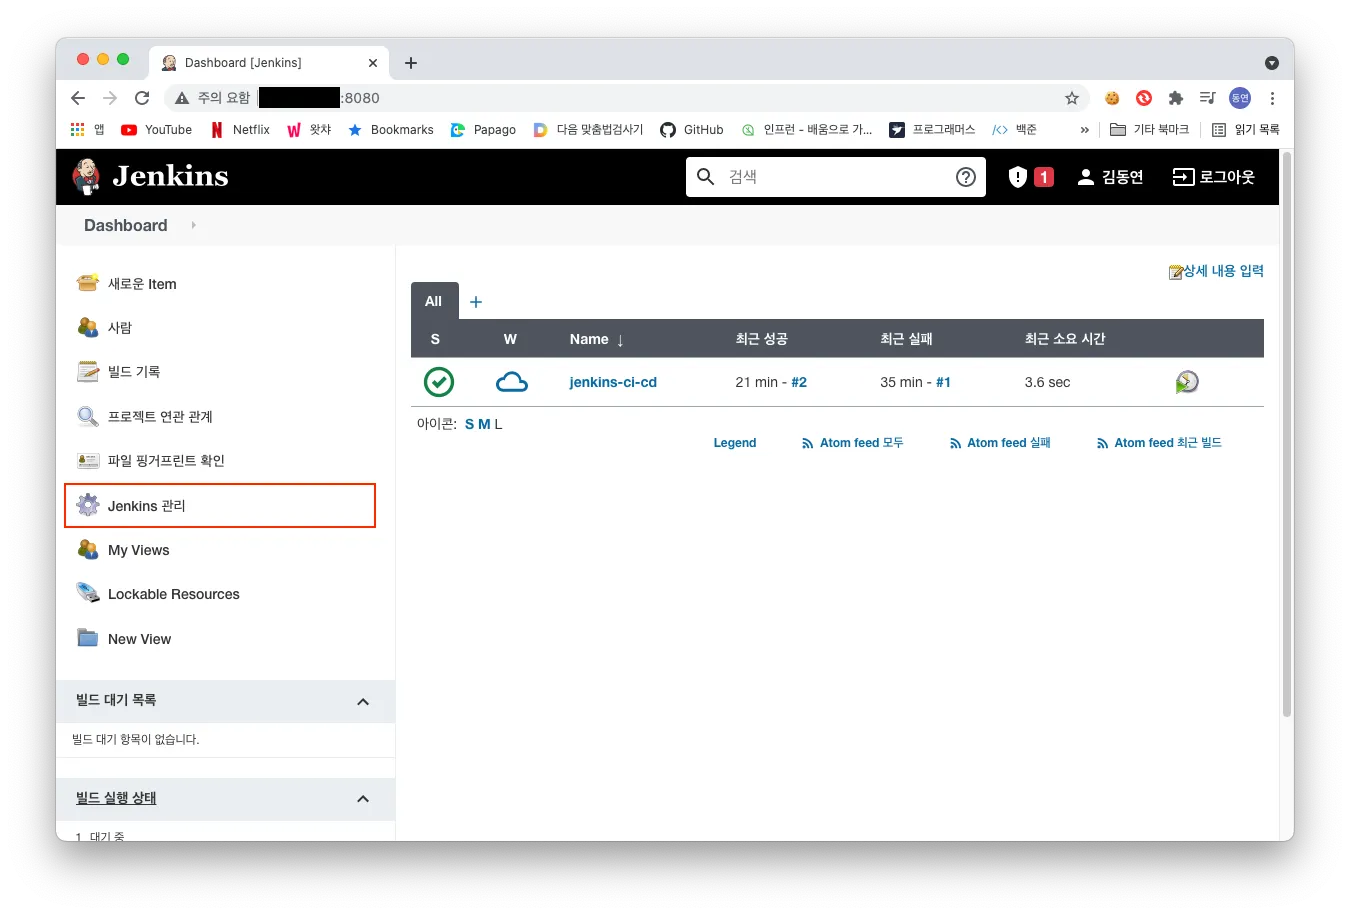Set icon size to M
Screen dimensions: 1350x915
point(484,424)
